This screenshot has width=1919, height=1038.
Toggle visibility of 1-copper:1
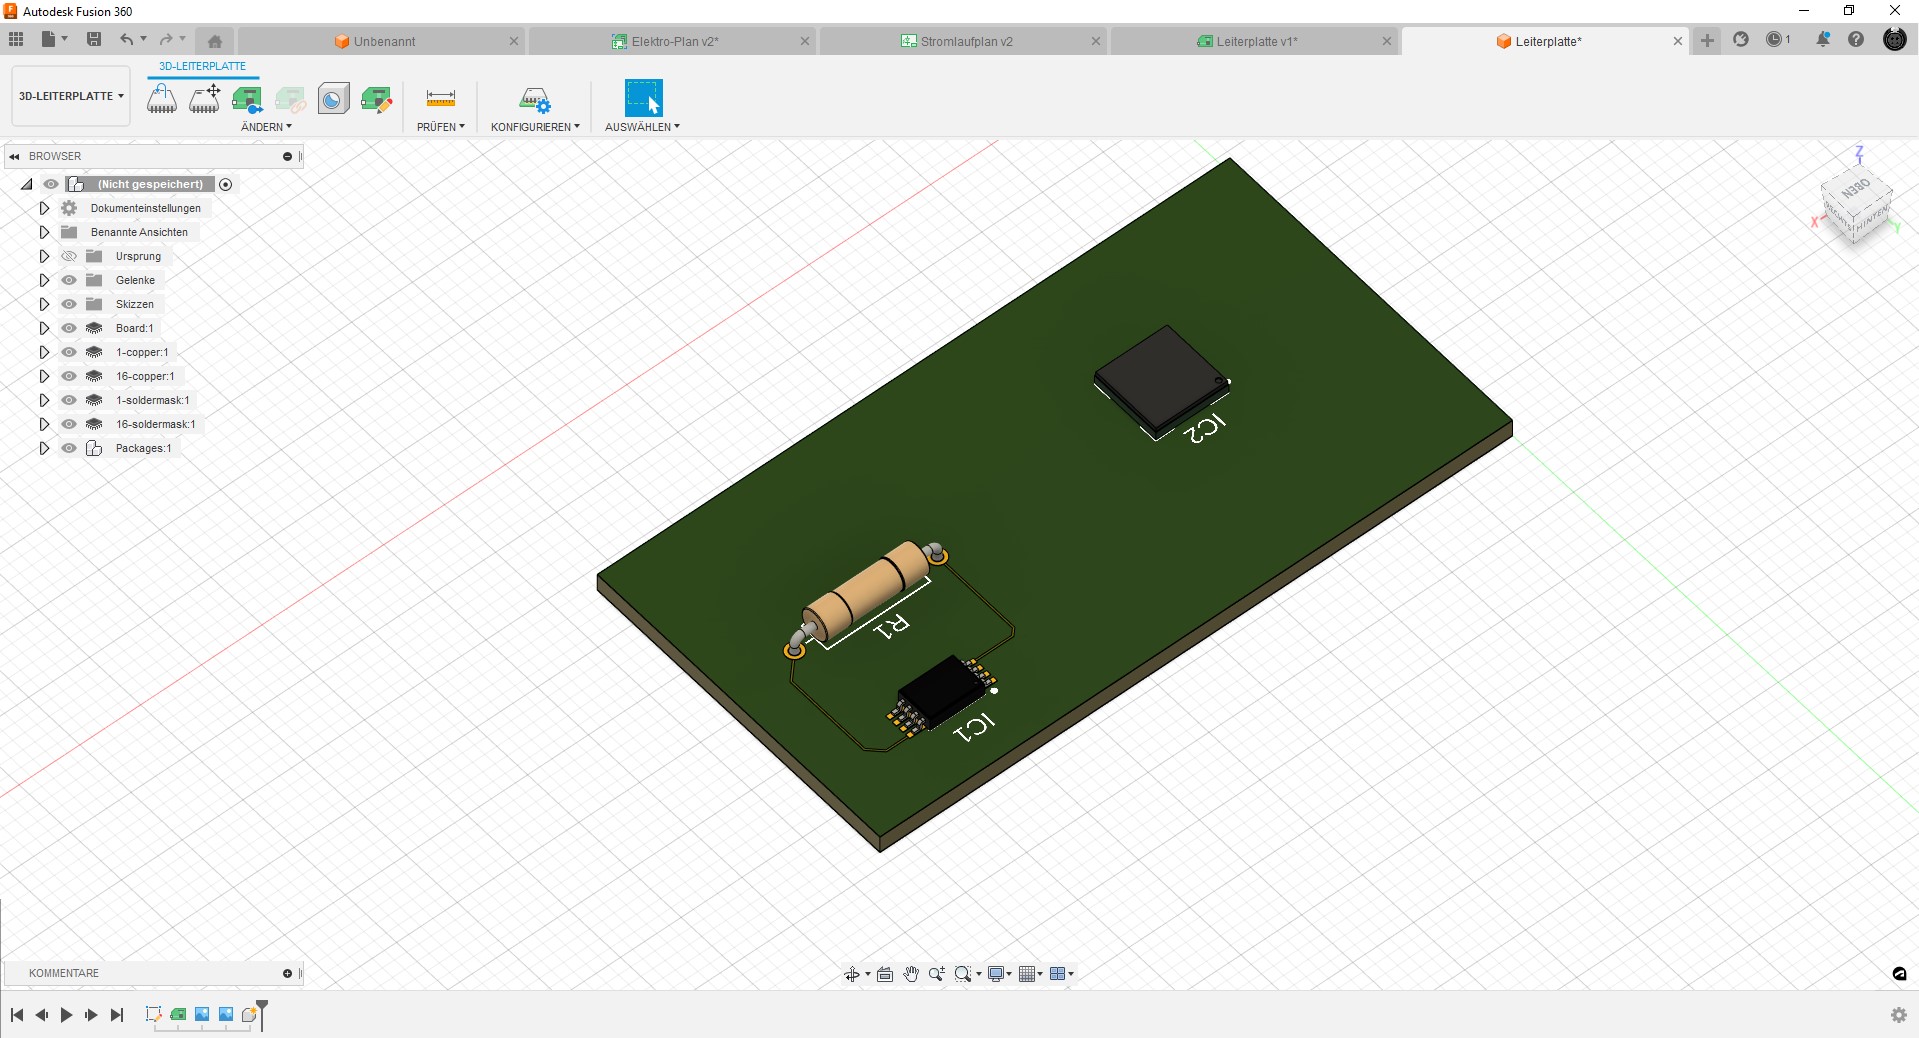point(69,352)
